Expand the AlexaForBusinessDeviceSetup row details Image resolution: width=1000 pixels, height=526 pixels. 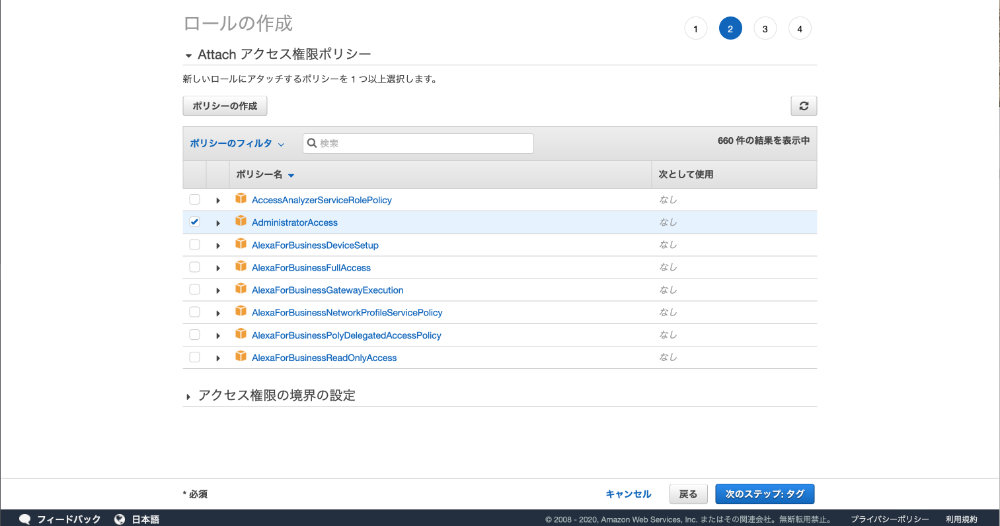click(x=218, y=245)
